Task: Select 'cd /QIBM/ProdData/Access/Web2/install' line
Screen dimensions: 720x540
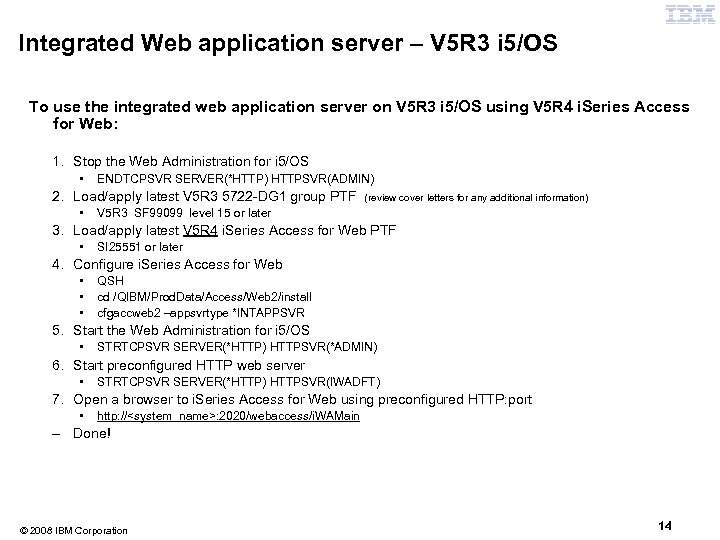Action: (x=204, y=297)
